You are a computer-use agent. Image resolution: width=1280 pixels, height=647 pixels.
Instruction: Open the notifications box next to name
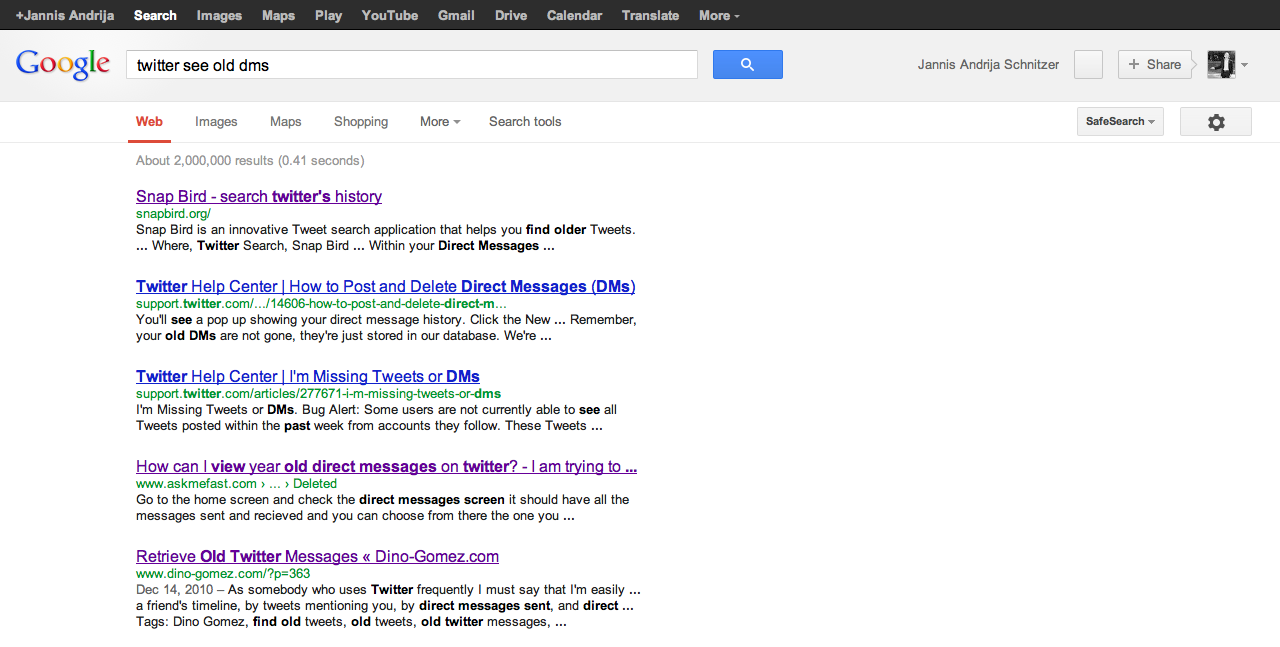(x=1088, y=64)
